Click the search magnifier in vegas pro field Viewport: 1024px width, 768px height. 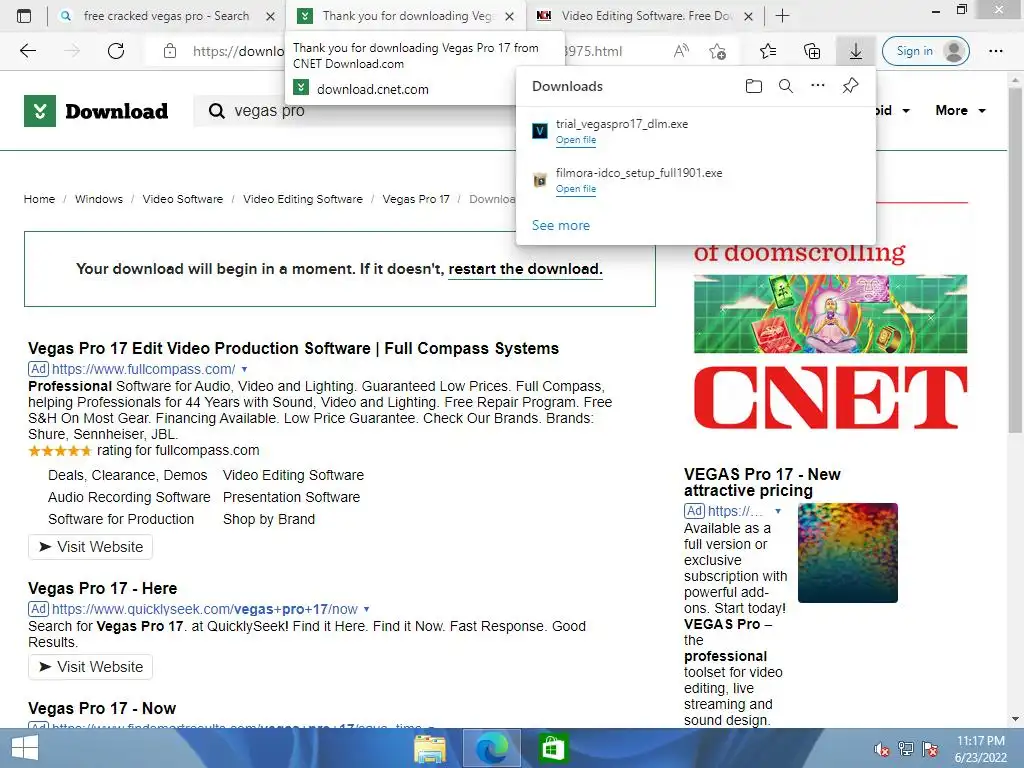[216, 111]
